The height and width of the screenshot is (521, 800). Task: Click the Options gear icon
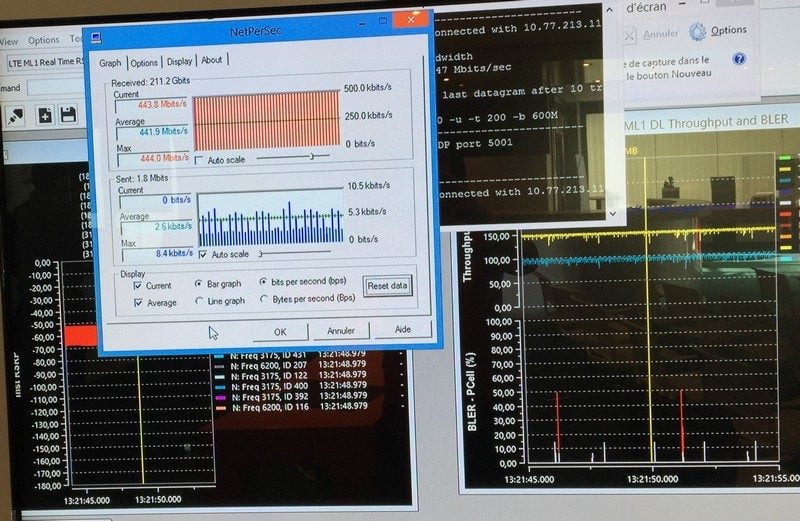coord(697,32)
